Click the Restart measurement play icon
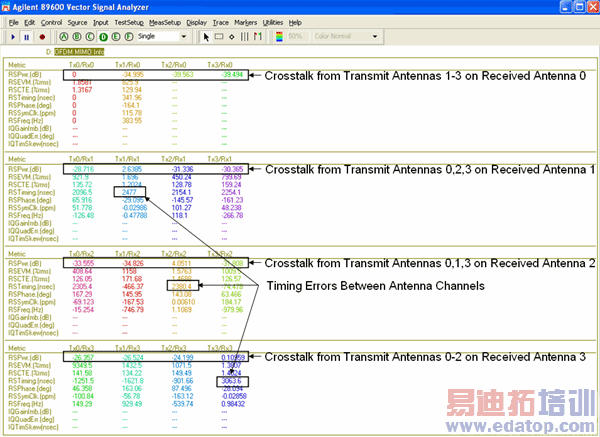This screenshot has width=600, height=437. (13, 37)
